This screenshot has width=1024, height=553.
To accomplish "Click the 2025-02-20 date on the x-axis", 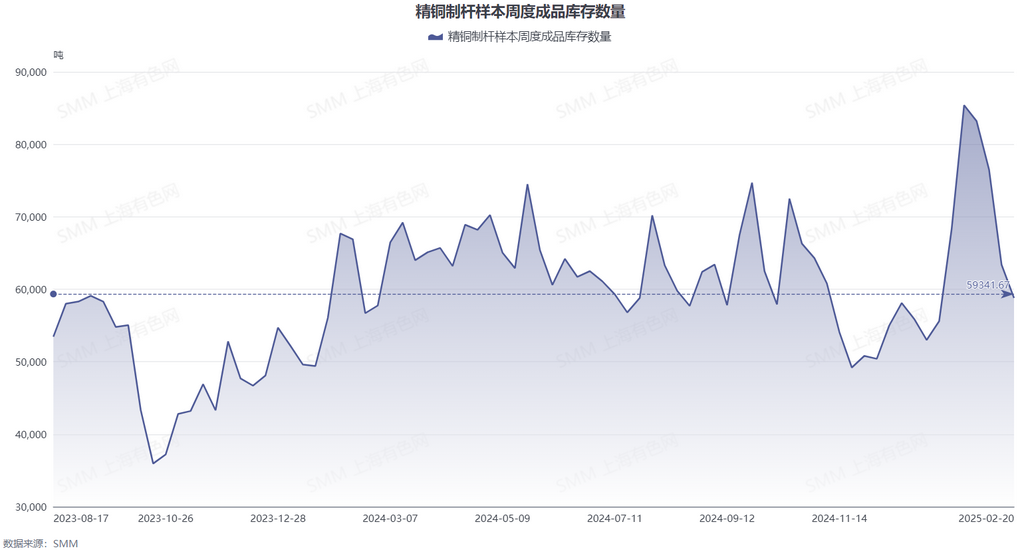I will [986, 519].
